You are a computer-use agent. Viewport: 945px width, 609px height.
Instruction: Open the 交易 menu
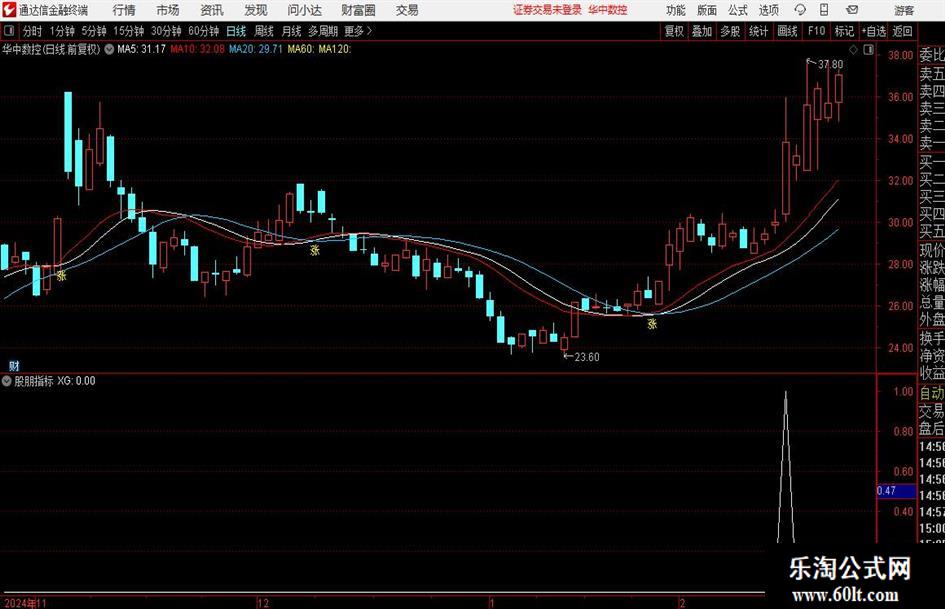(407, 10)
